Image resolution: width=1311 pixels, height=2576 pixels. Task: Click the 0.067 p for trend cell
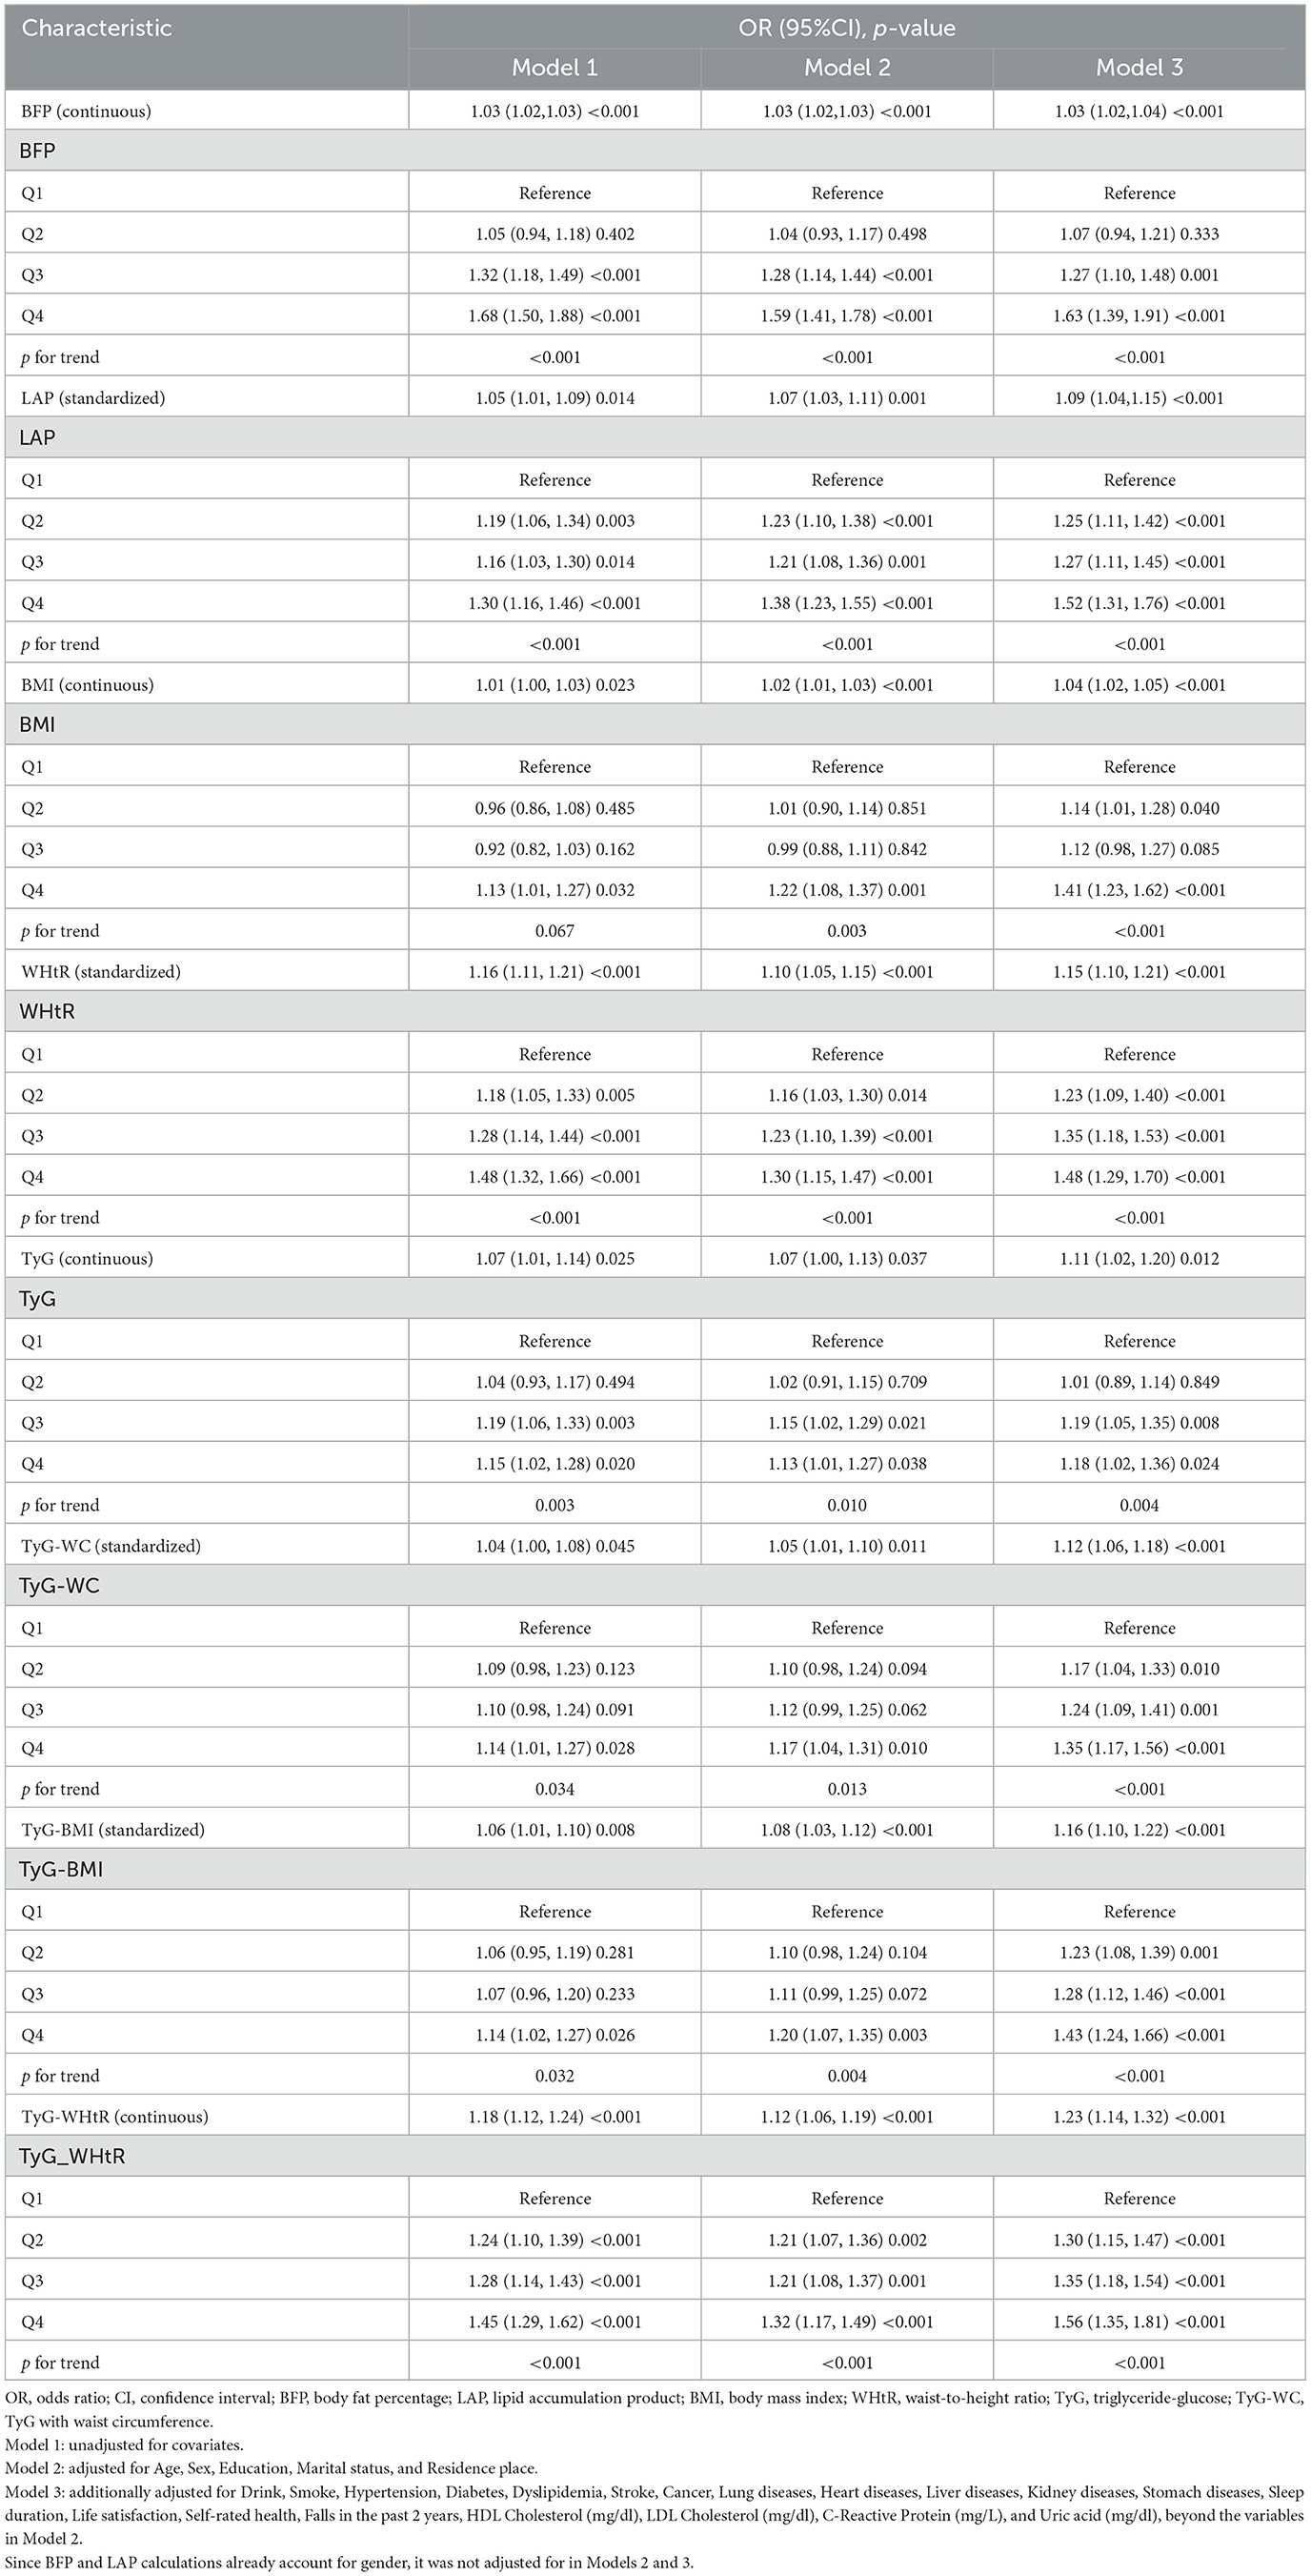coord(554,931)
